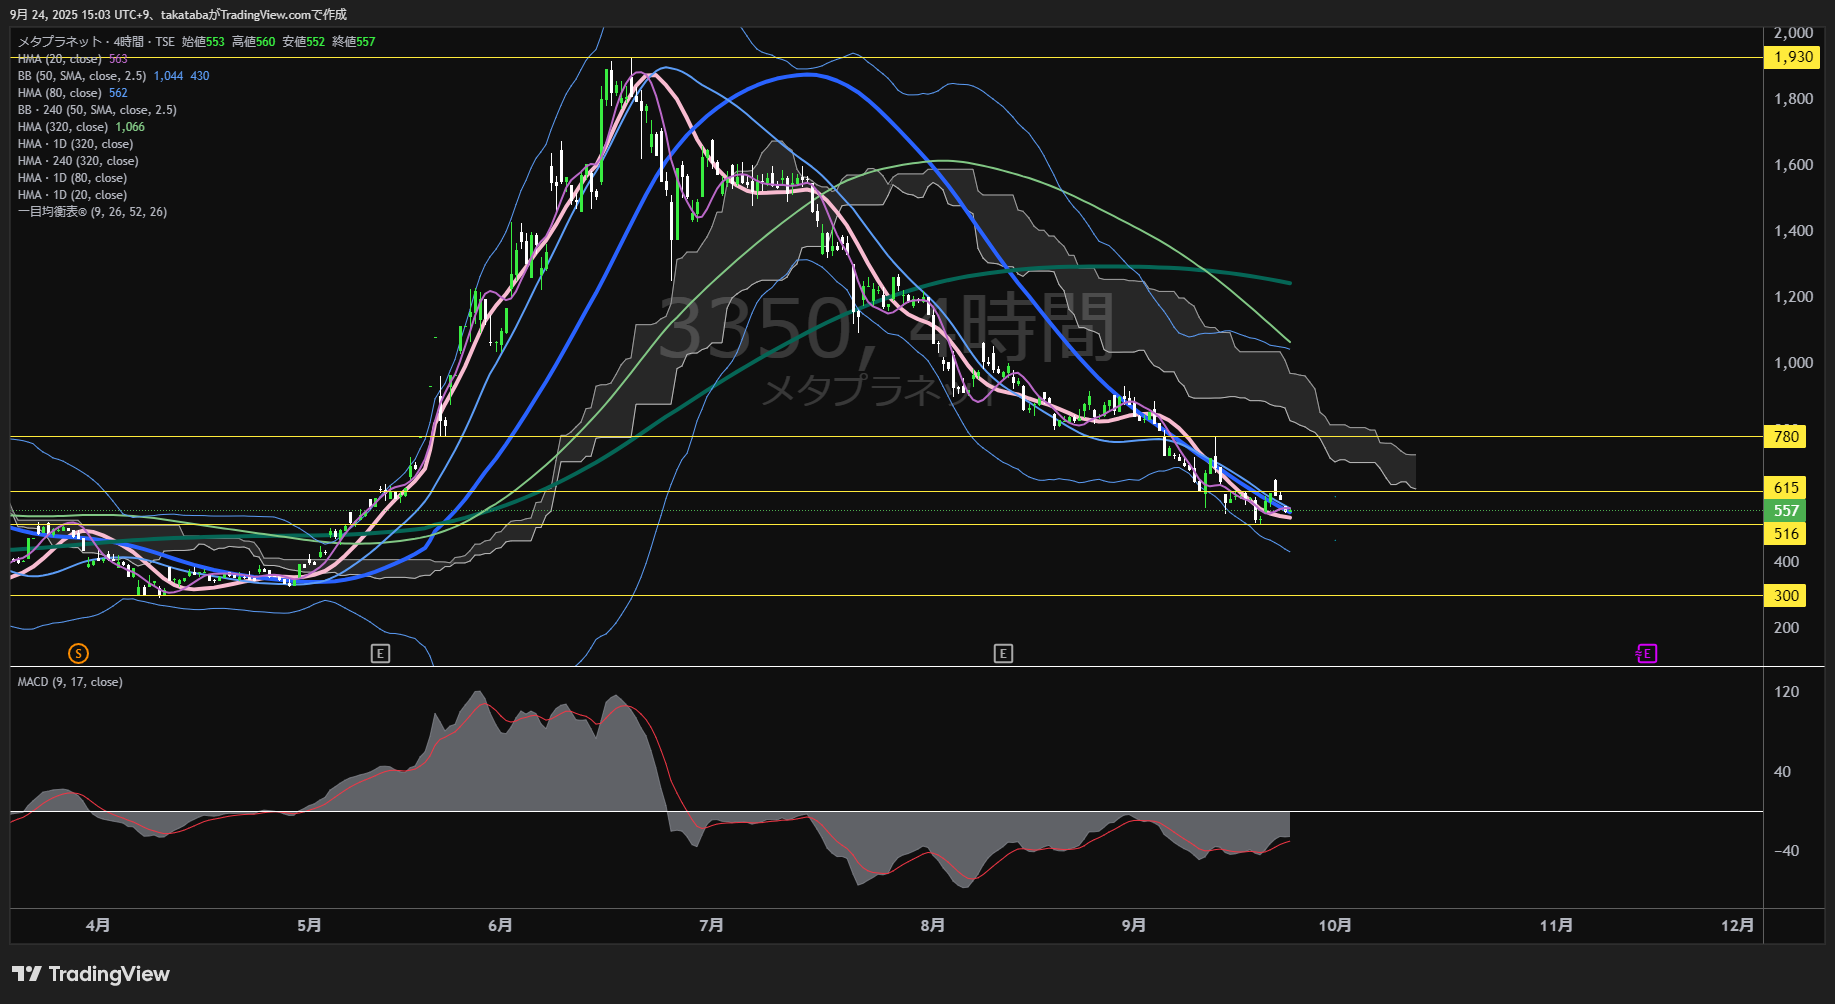Click the MACD axis value 120
Screen dimensions: 1835x1004
[x=1786, y=691]
